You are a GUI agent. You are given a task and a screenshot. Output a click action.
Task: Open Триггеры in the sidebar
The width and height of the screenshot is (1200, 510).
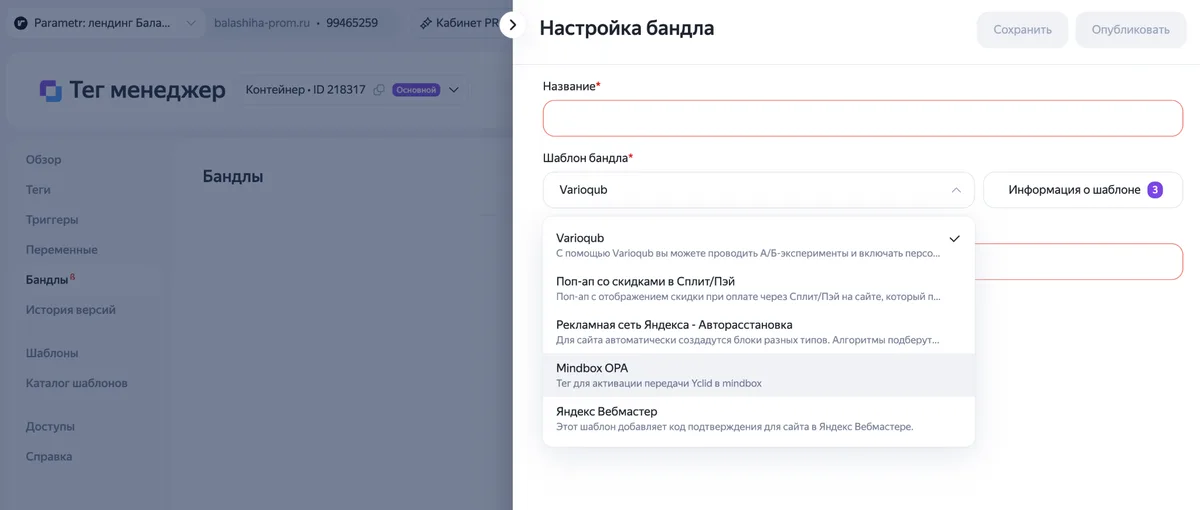point(52,220)
